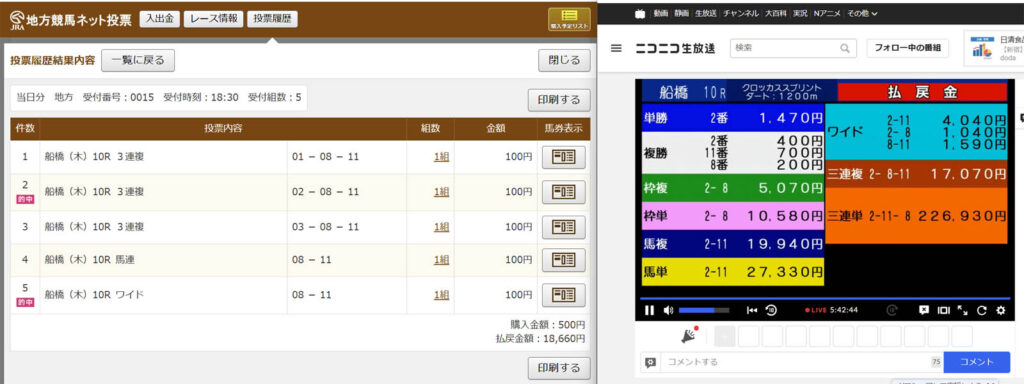1024x384 pixels.
Task: Show ticket for row 5 ワイド 08-11 bet
Action: pos(564,295)
